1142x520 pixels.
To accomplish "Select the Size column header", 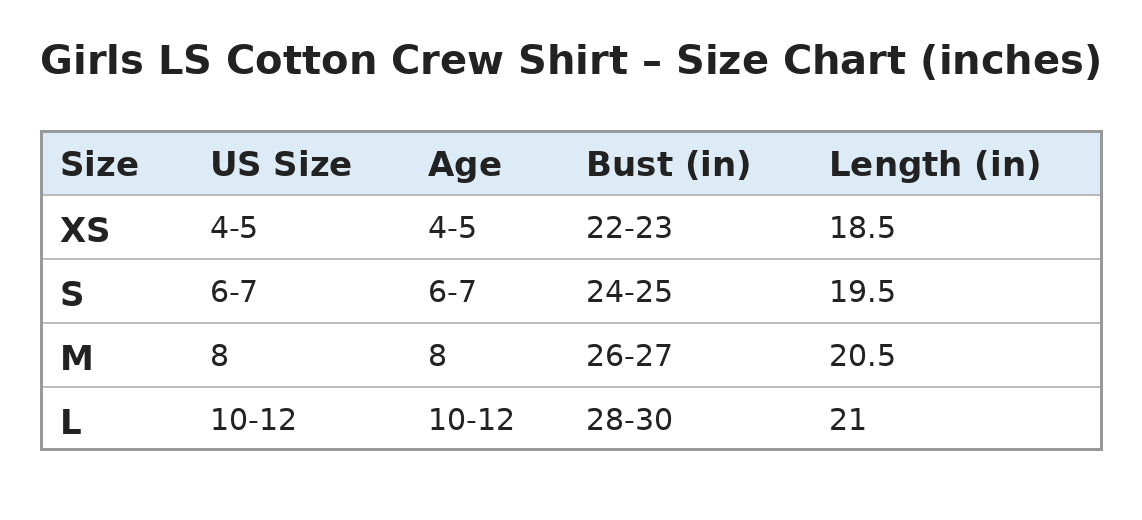I will tap(99, 165).
